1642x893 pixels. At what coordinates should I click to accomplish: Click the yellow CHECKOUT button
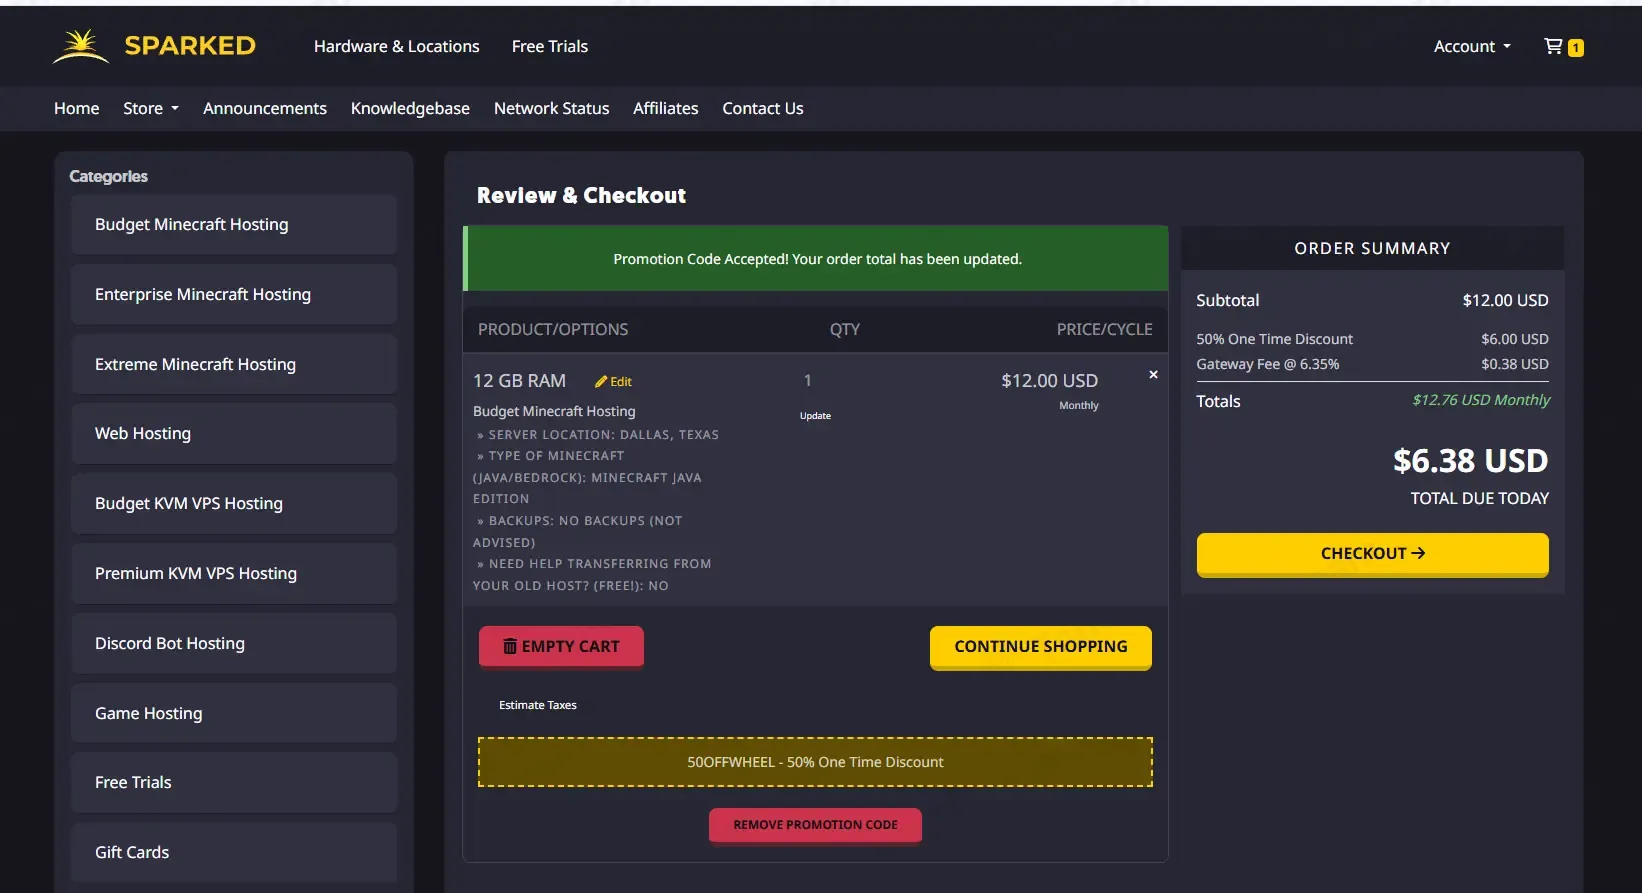tap(1372, 554)
